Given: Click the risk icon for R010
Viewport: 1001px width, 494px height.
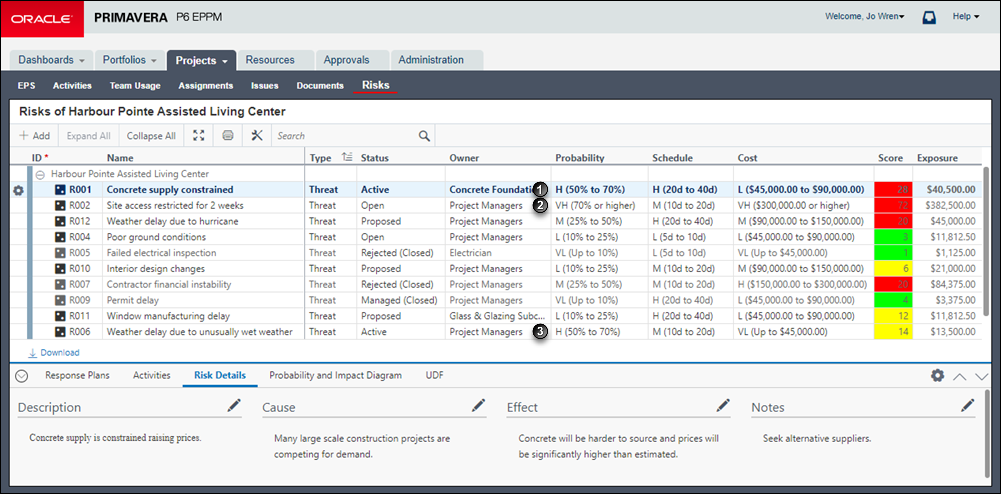Looking at the screenshot, I should click(60, 269).
